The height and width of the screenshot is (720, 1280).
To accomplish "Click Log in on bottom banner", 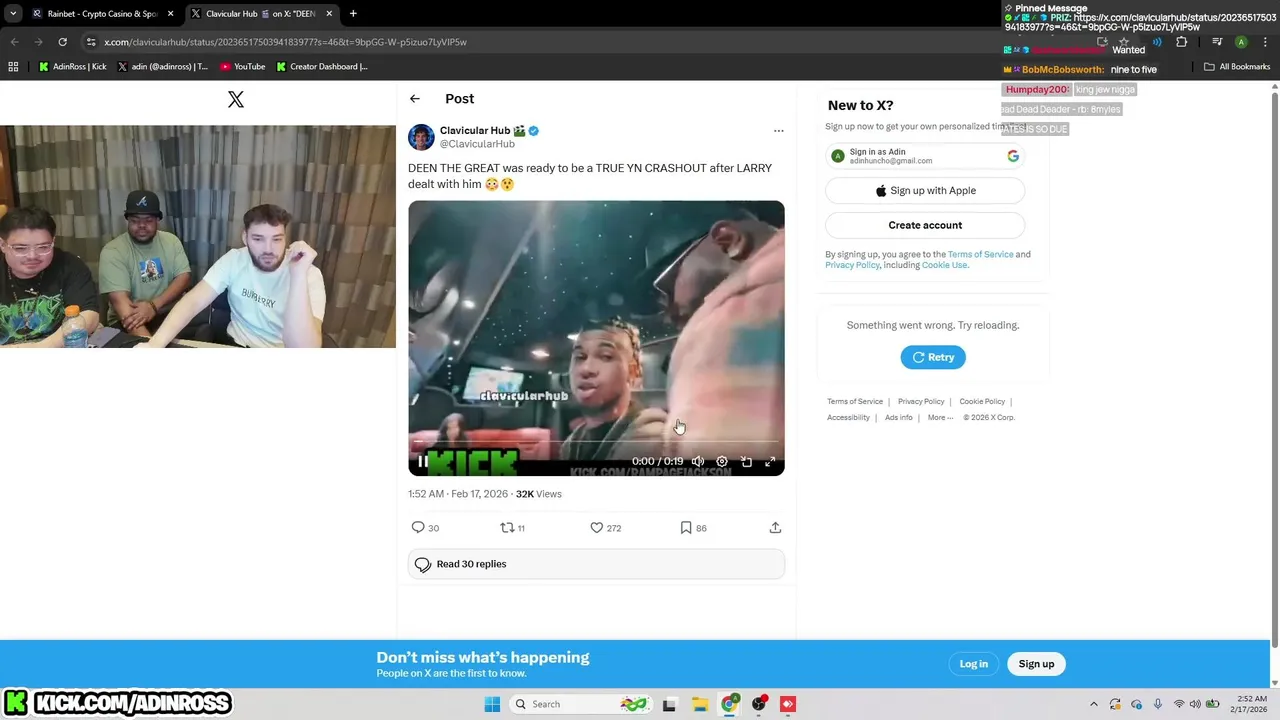I will click(973, 664).
